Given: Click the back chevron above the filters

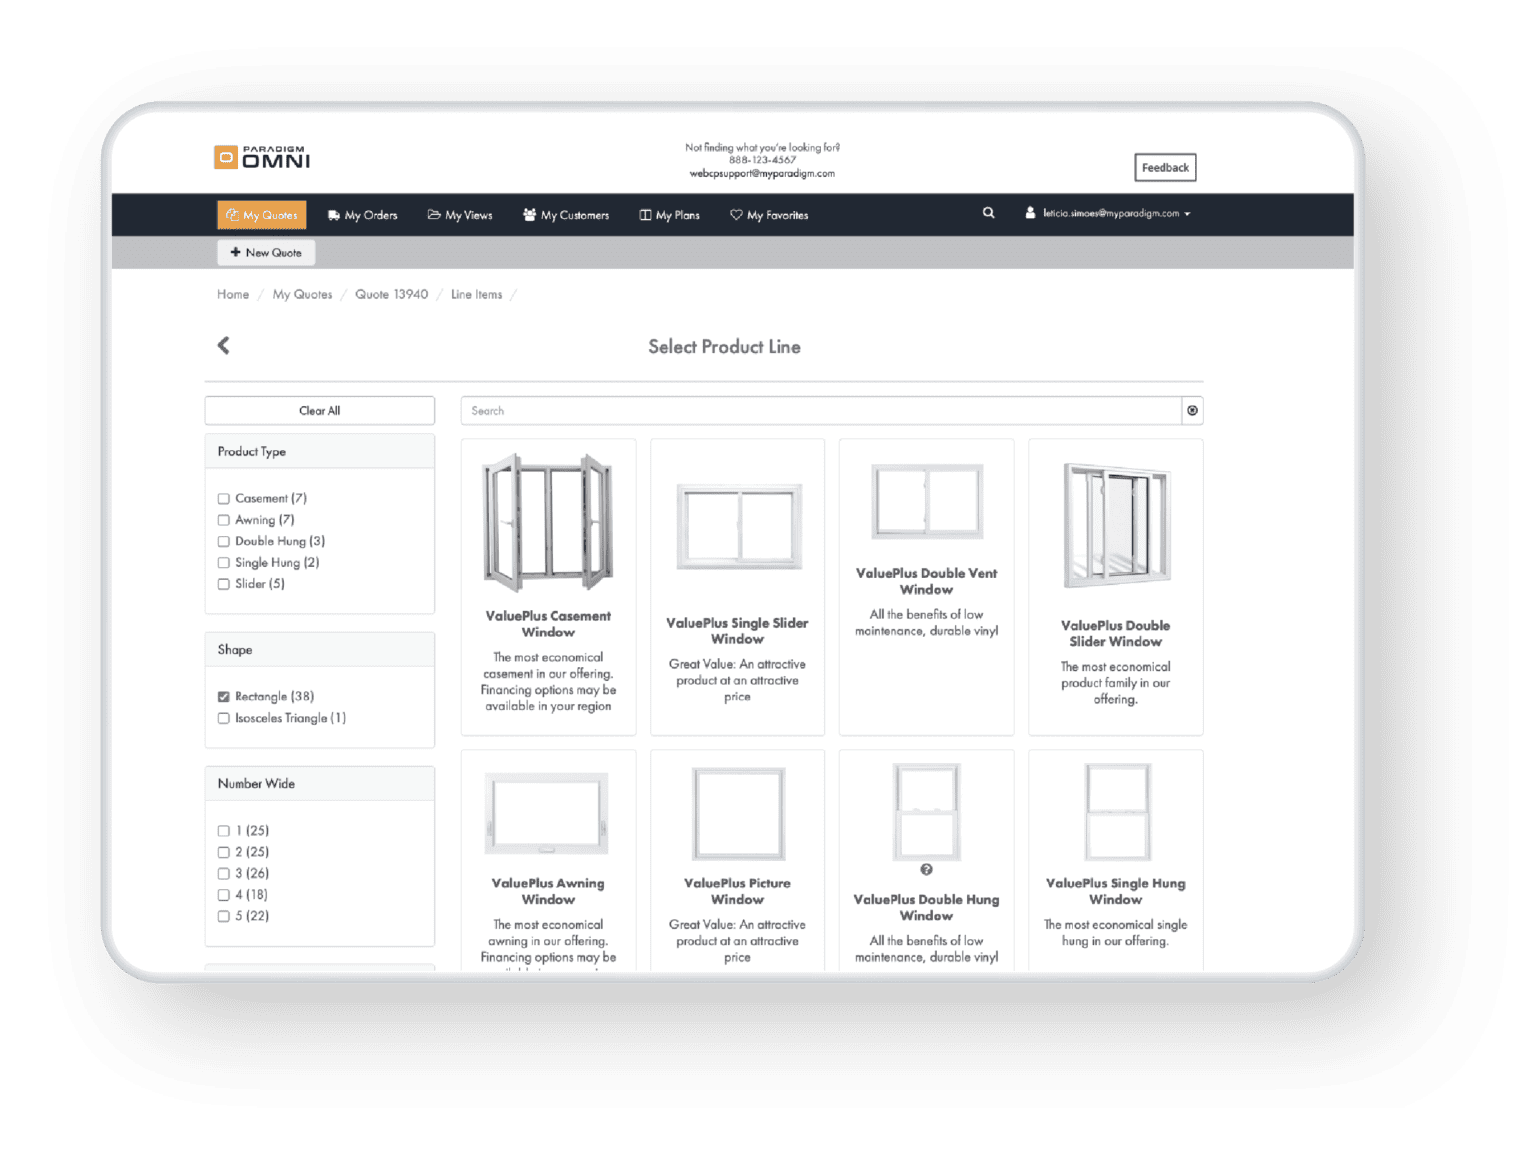Looking at the screenshot, I should coord(222,345).
